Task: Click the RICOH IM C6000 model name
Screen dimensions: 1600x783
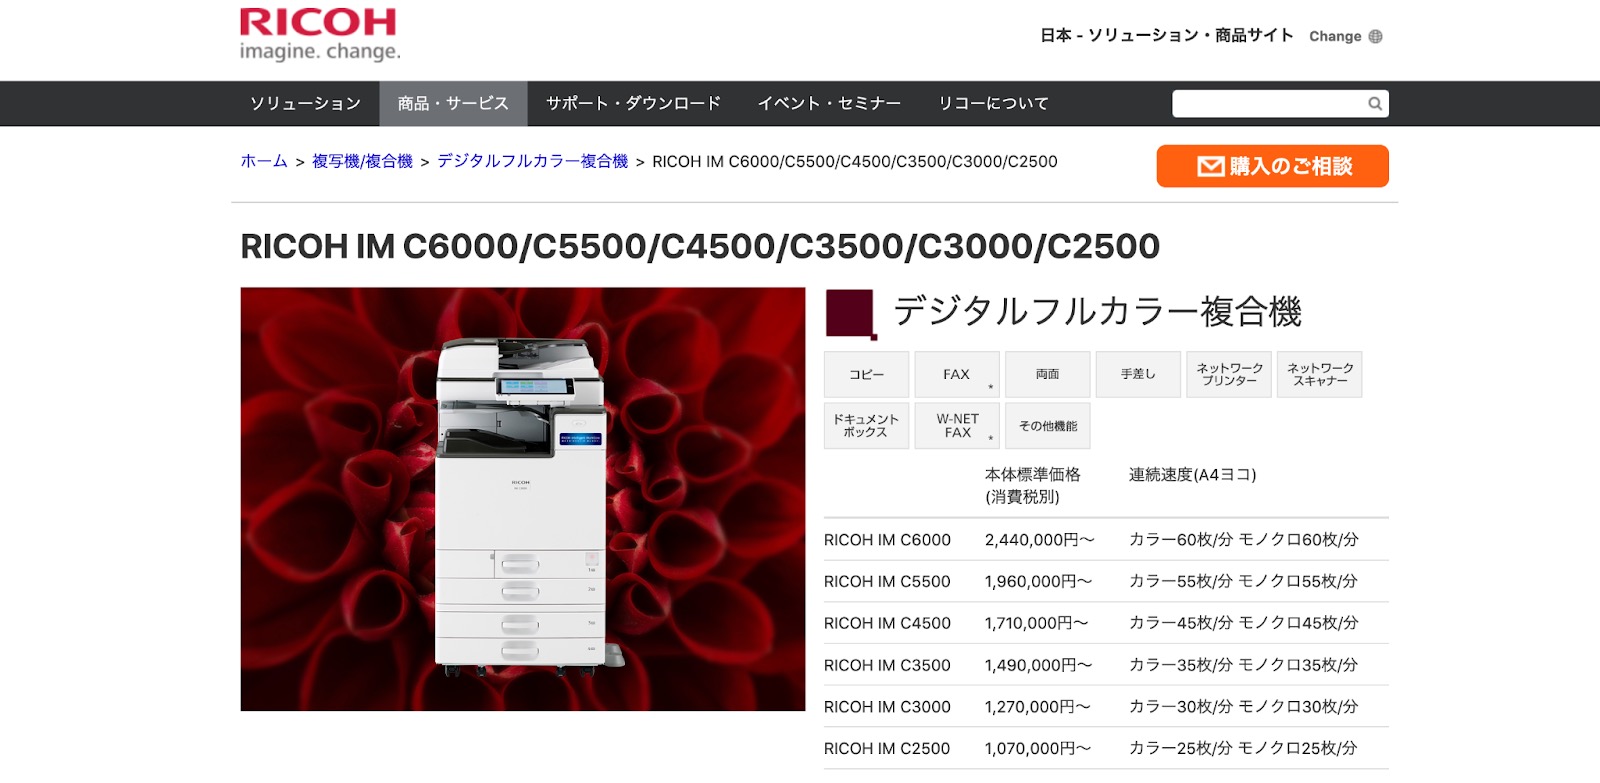Action: pos(887,540)
